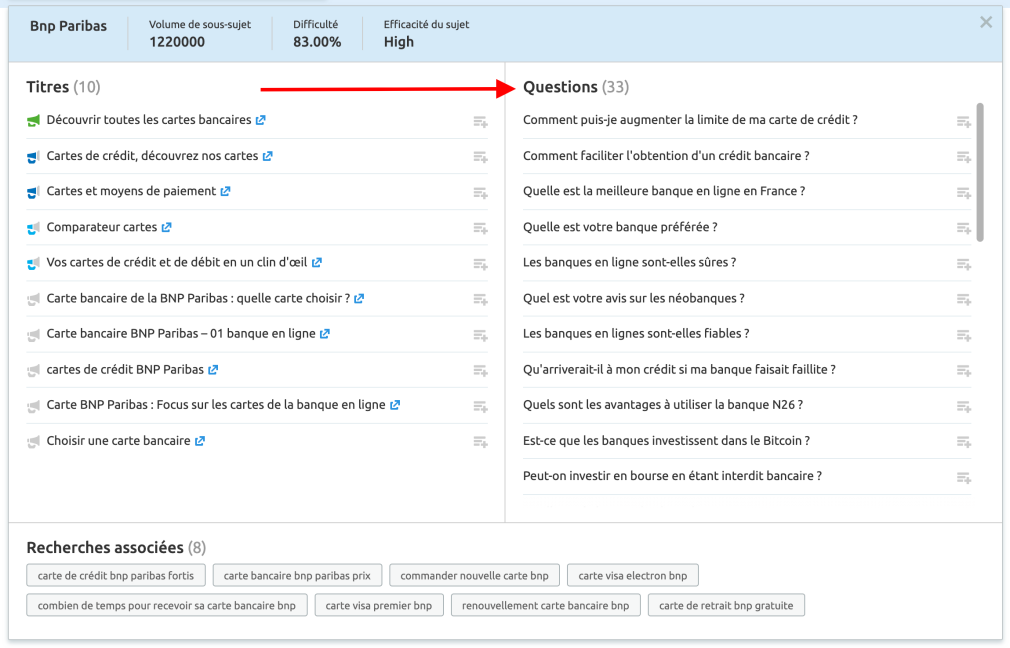
Task: Select question 'Quel est votre avis sur les néobanques ?'
Action: (634, 299)
